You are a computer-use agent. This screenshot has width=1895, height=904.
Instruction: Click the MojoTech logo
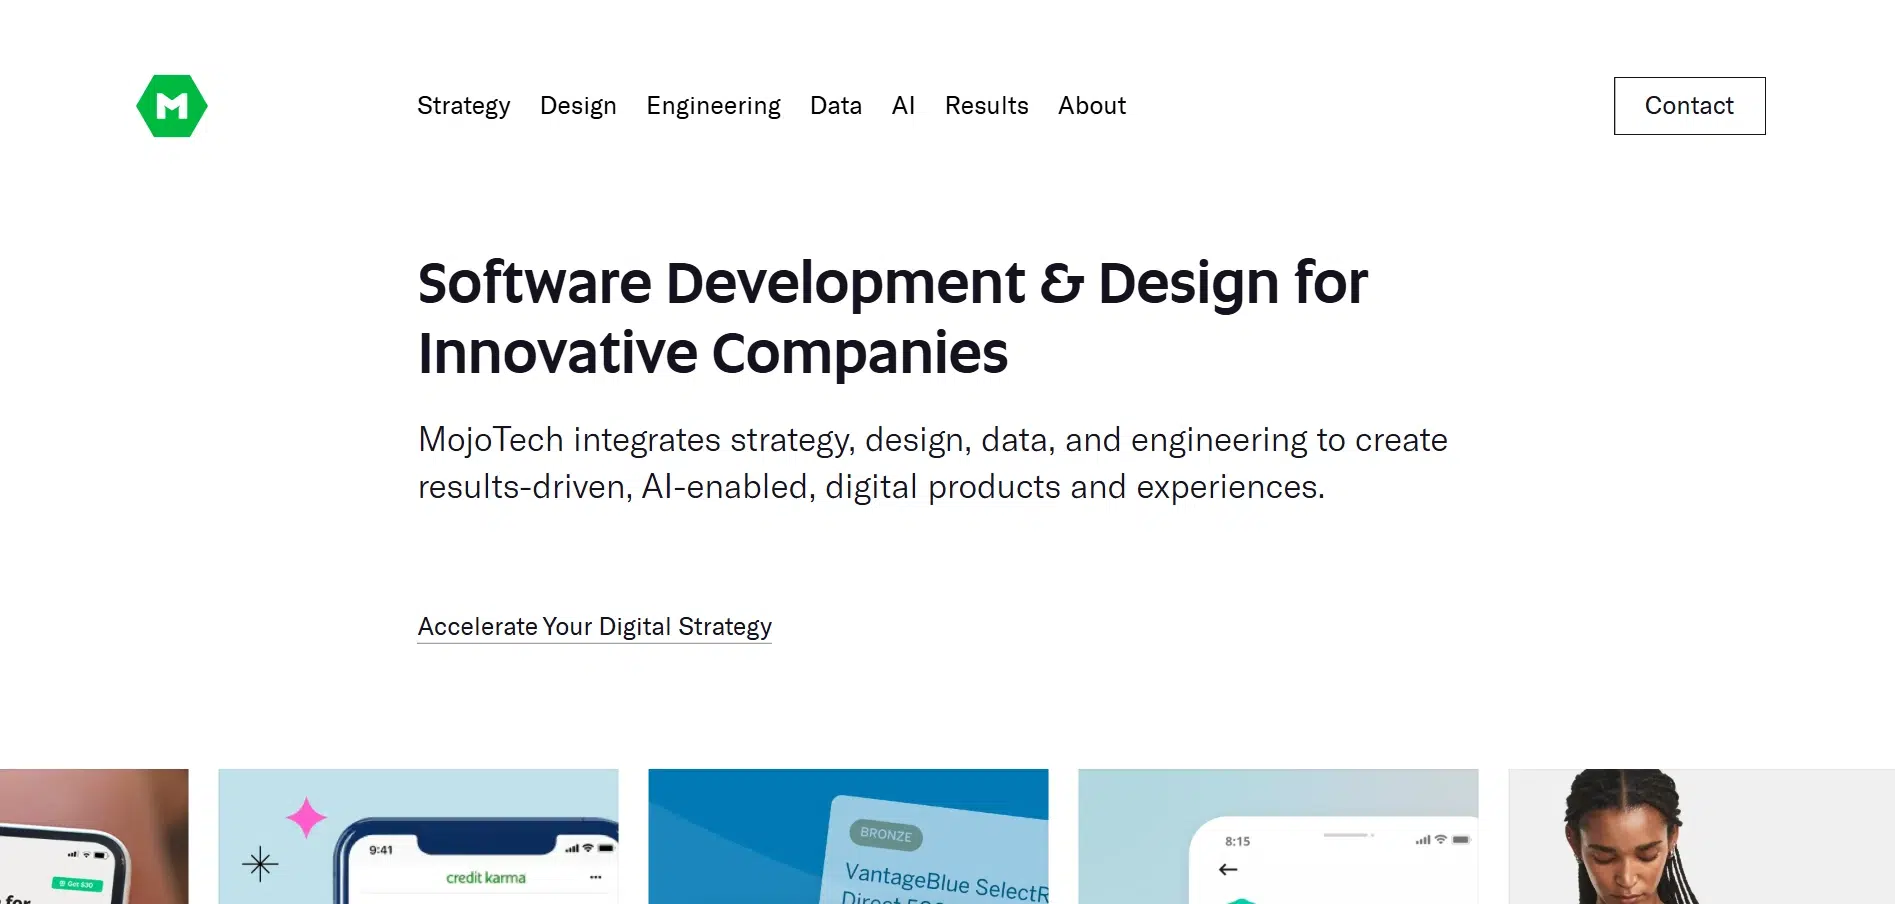coord(171,104)
